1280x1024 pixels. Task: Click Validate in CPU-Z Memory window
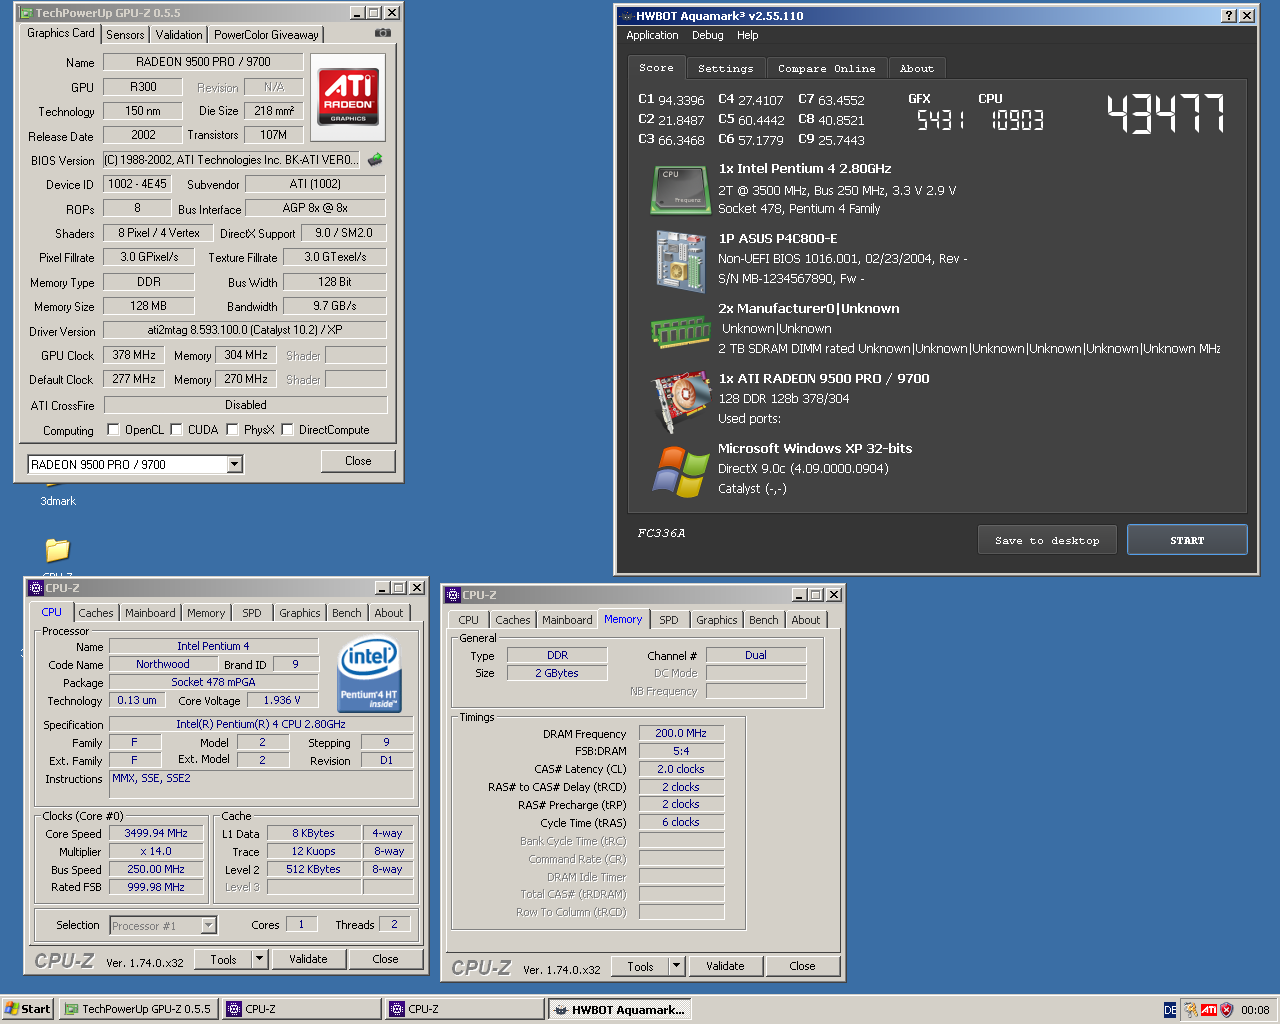tap(725, 966)
